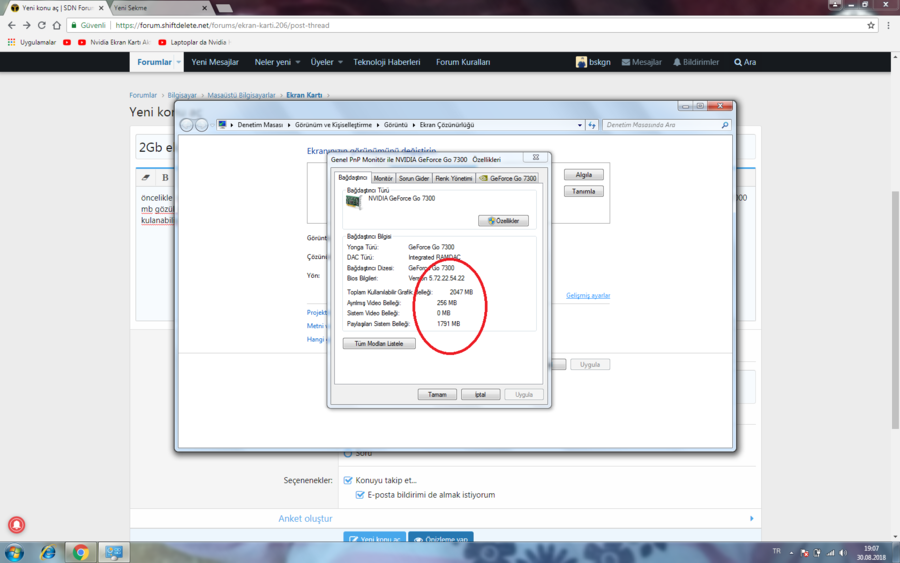This screenshot has width=900, height=563.
Task: Open the bskgn user profile menu
Action: click(x=593, y=62)
